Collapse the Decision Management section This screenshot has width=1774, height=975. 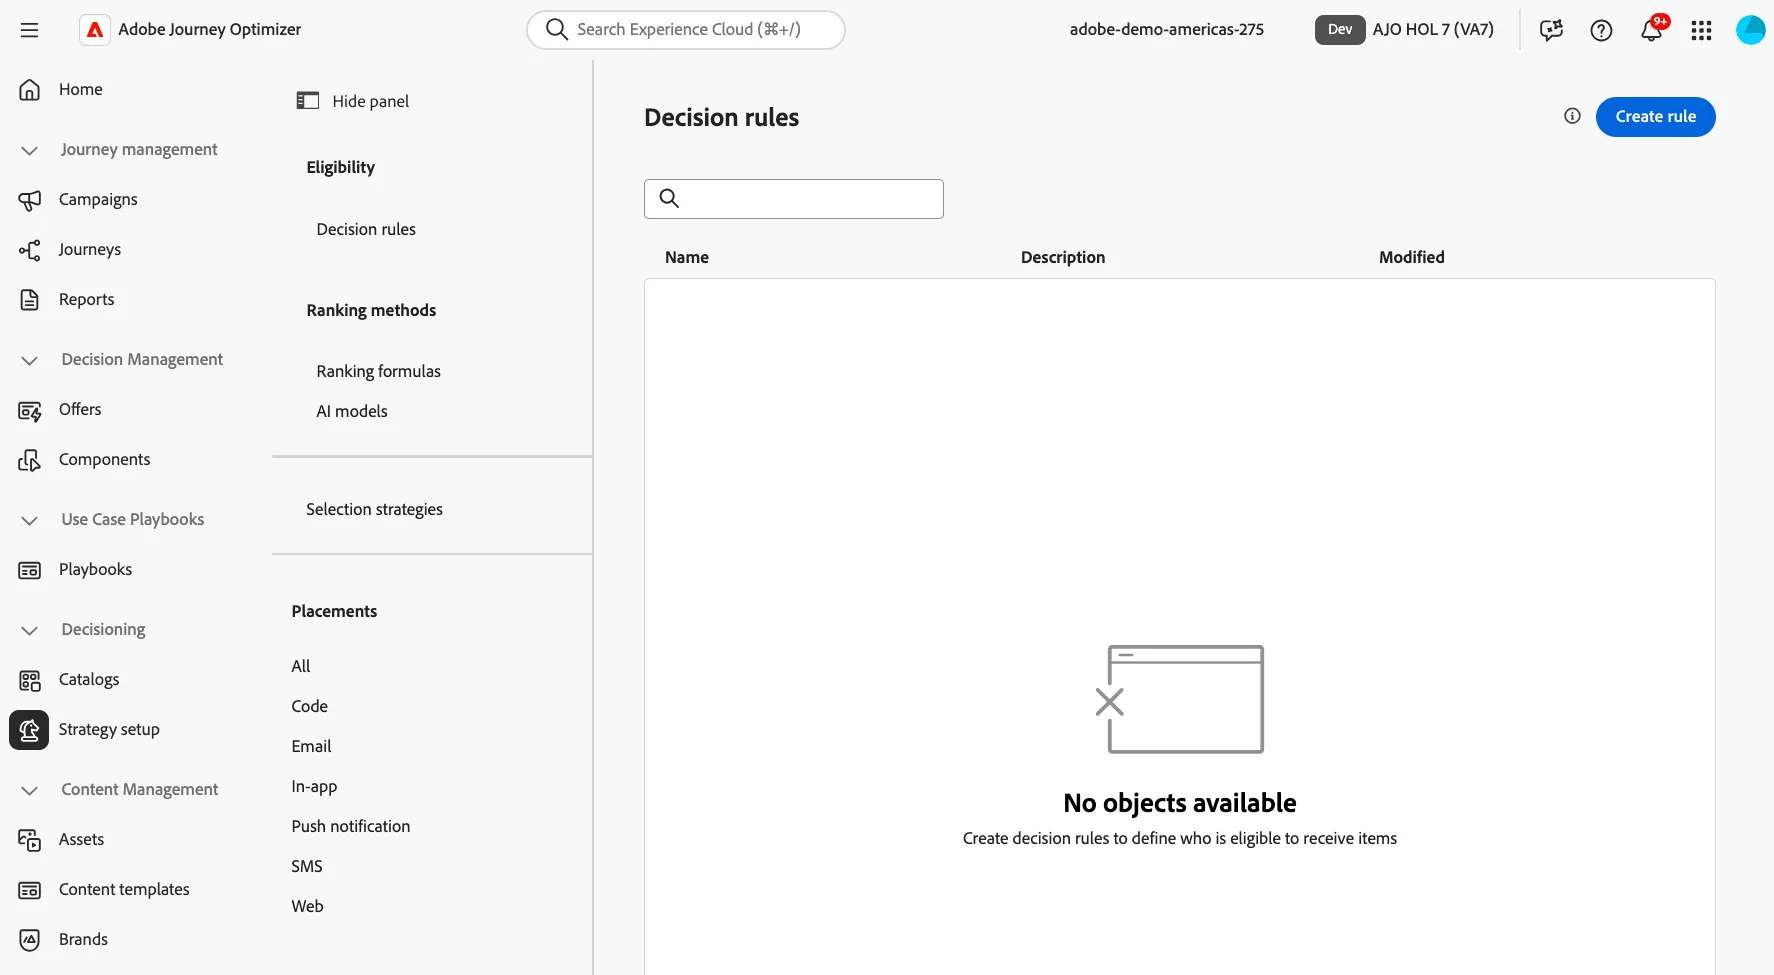click(30, 360)
